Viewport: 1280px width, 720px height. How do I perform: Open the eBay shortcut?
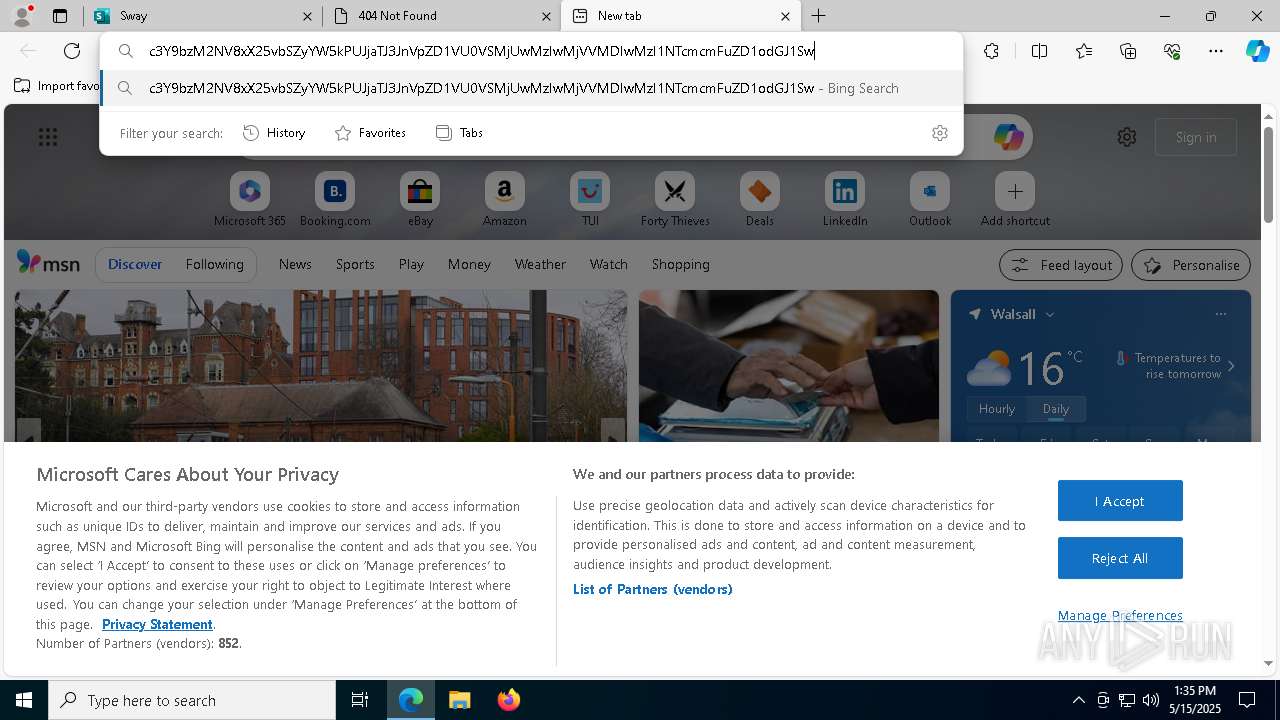pos(420,200)
